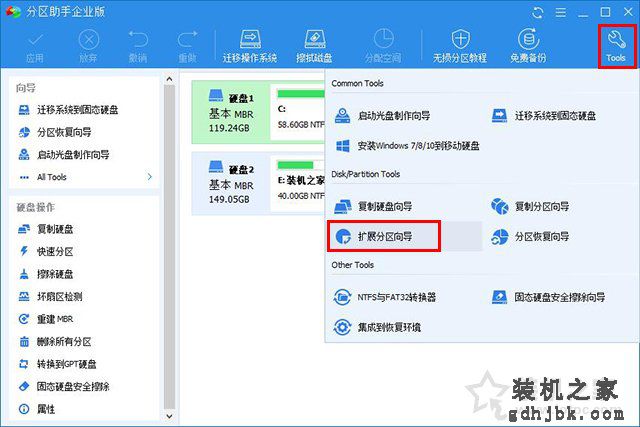Choose 启动光盘制作向导 in Common Tools menu
Viewport: 640px width, 427px height.
[x=382, y=116]
